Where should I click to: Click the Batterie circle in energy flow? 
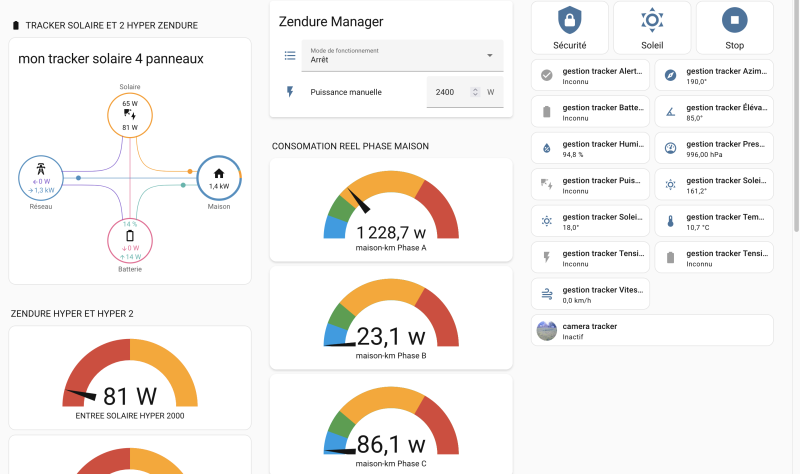[x=130, y=241]
